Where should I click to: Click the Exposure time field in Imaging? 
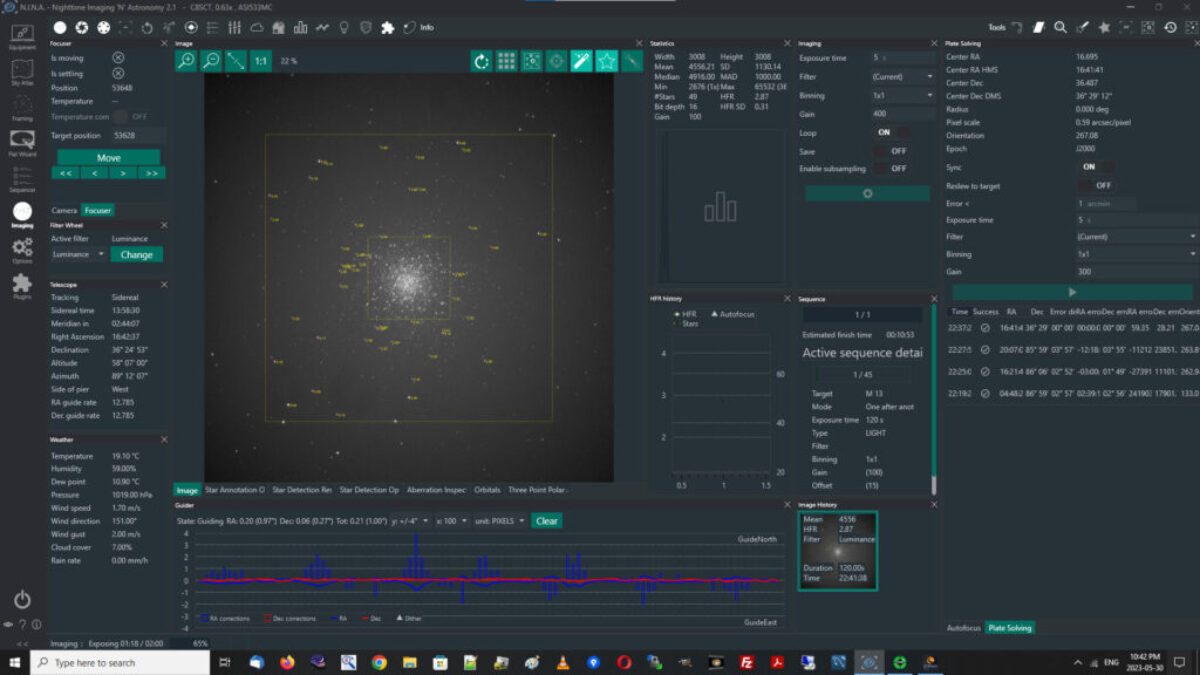[x=902, y=58]
